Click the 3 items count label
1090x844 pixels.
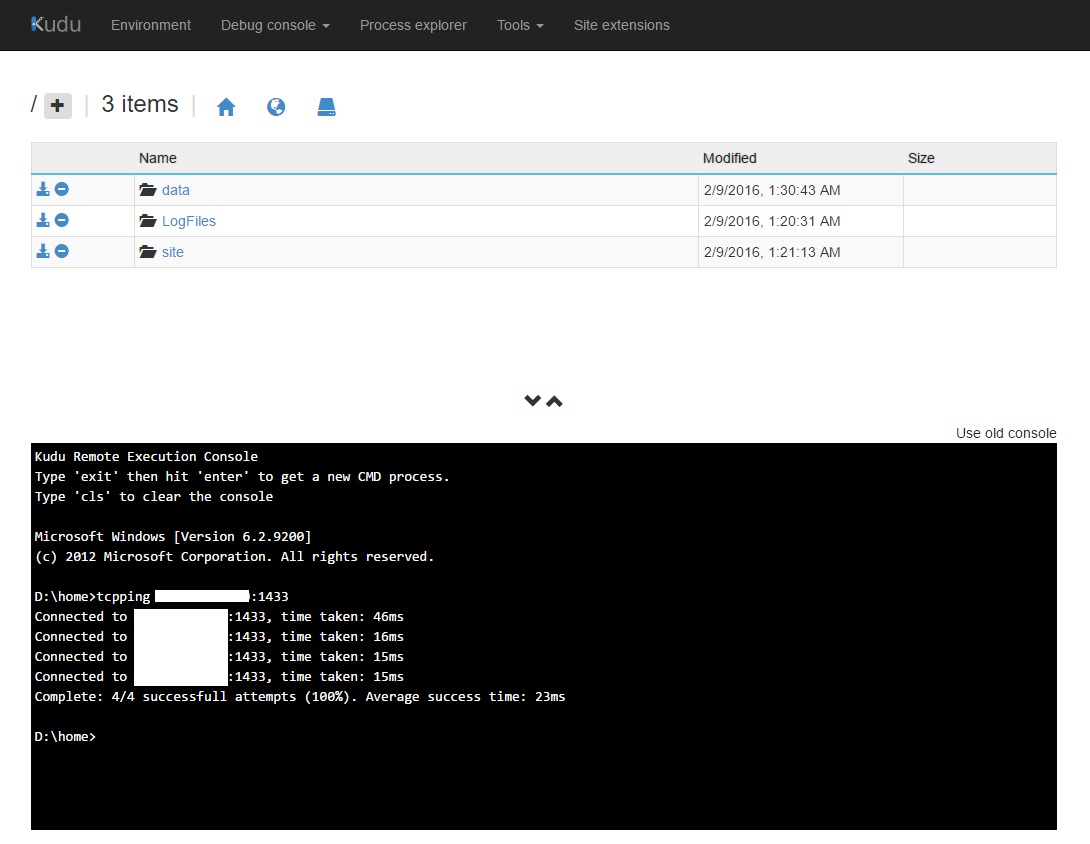tap(140, 104)
